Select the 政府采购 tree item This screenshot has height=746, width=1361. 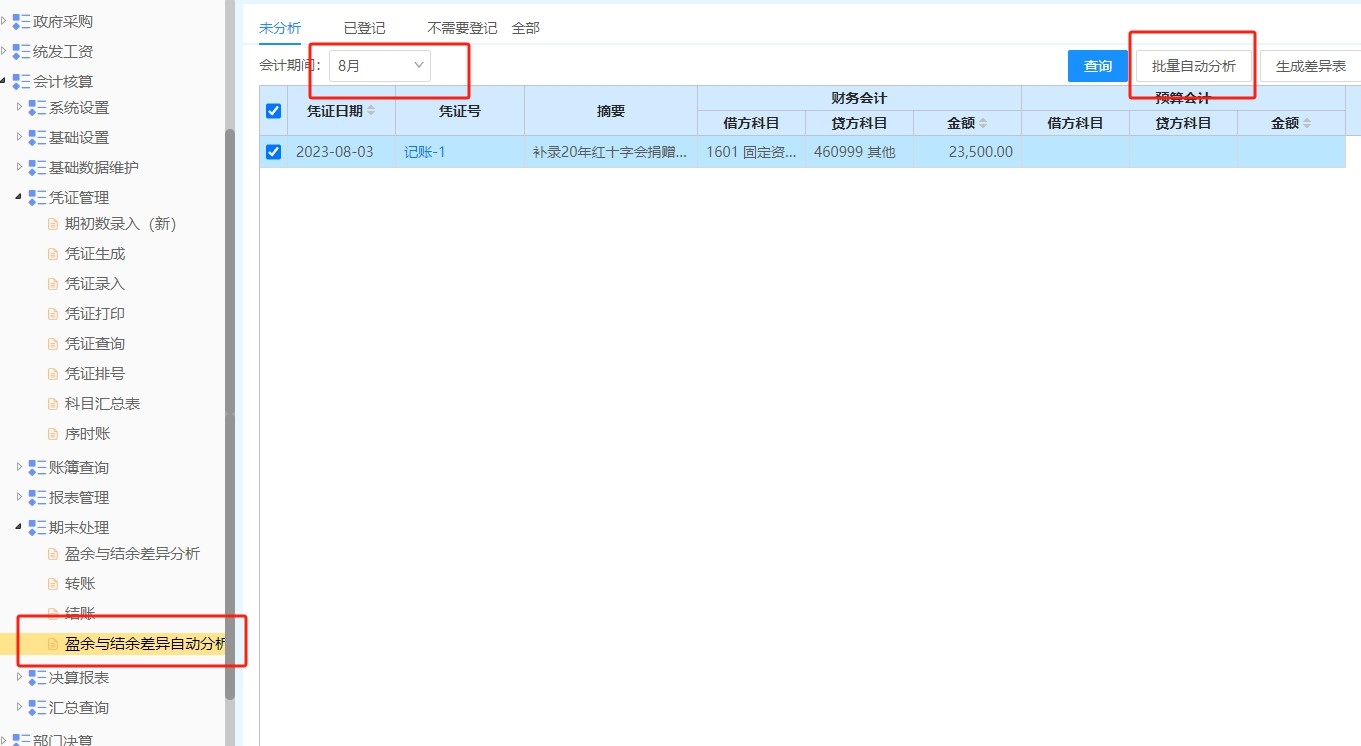pos(63,22)
